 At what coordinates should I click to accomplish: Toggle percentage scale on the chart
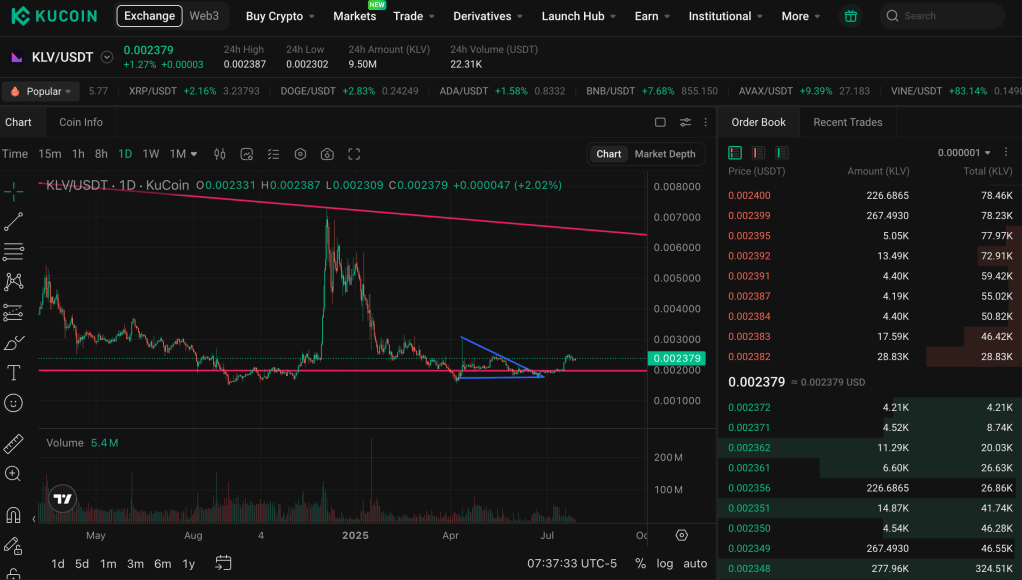point(640,563)
